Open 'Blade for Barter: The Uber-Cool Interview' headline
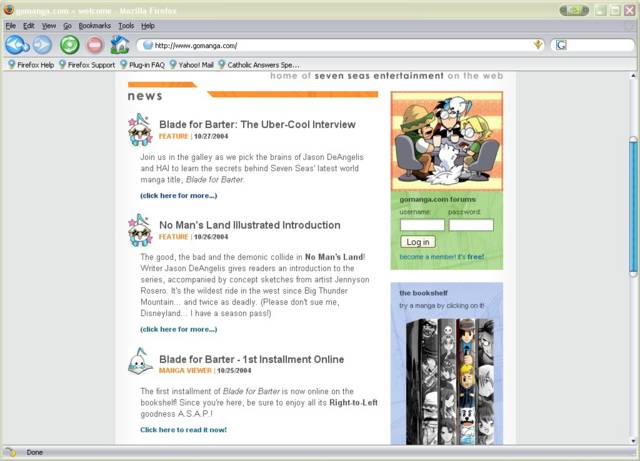 (x=257, y=125)
